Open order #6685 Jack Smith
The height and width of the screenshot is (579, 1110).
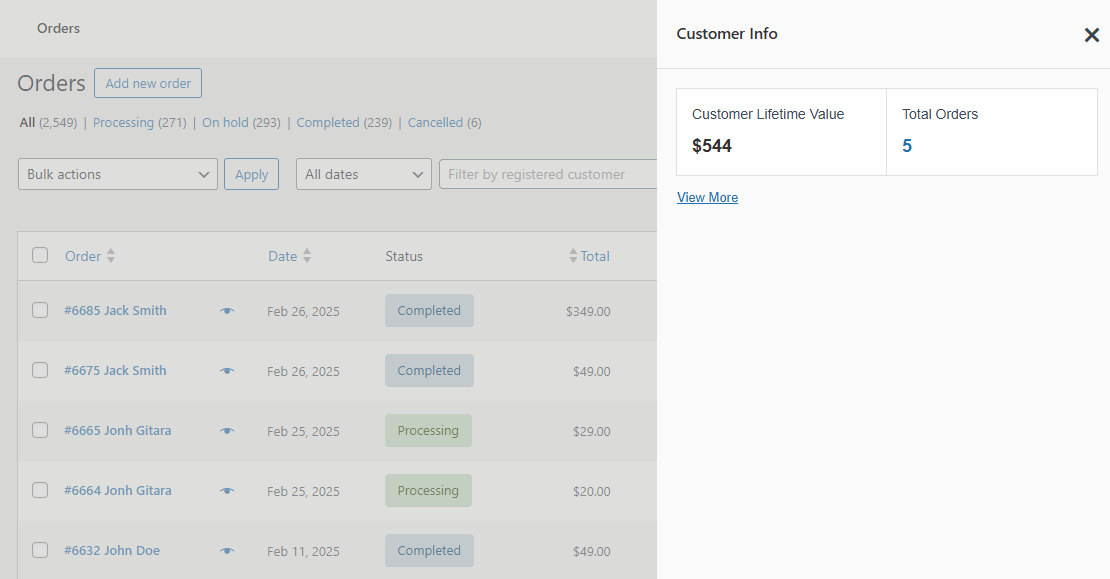click(x=115, y=311)
